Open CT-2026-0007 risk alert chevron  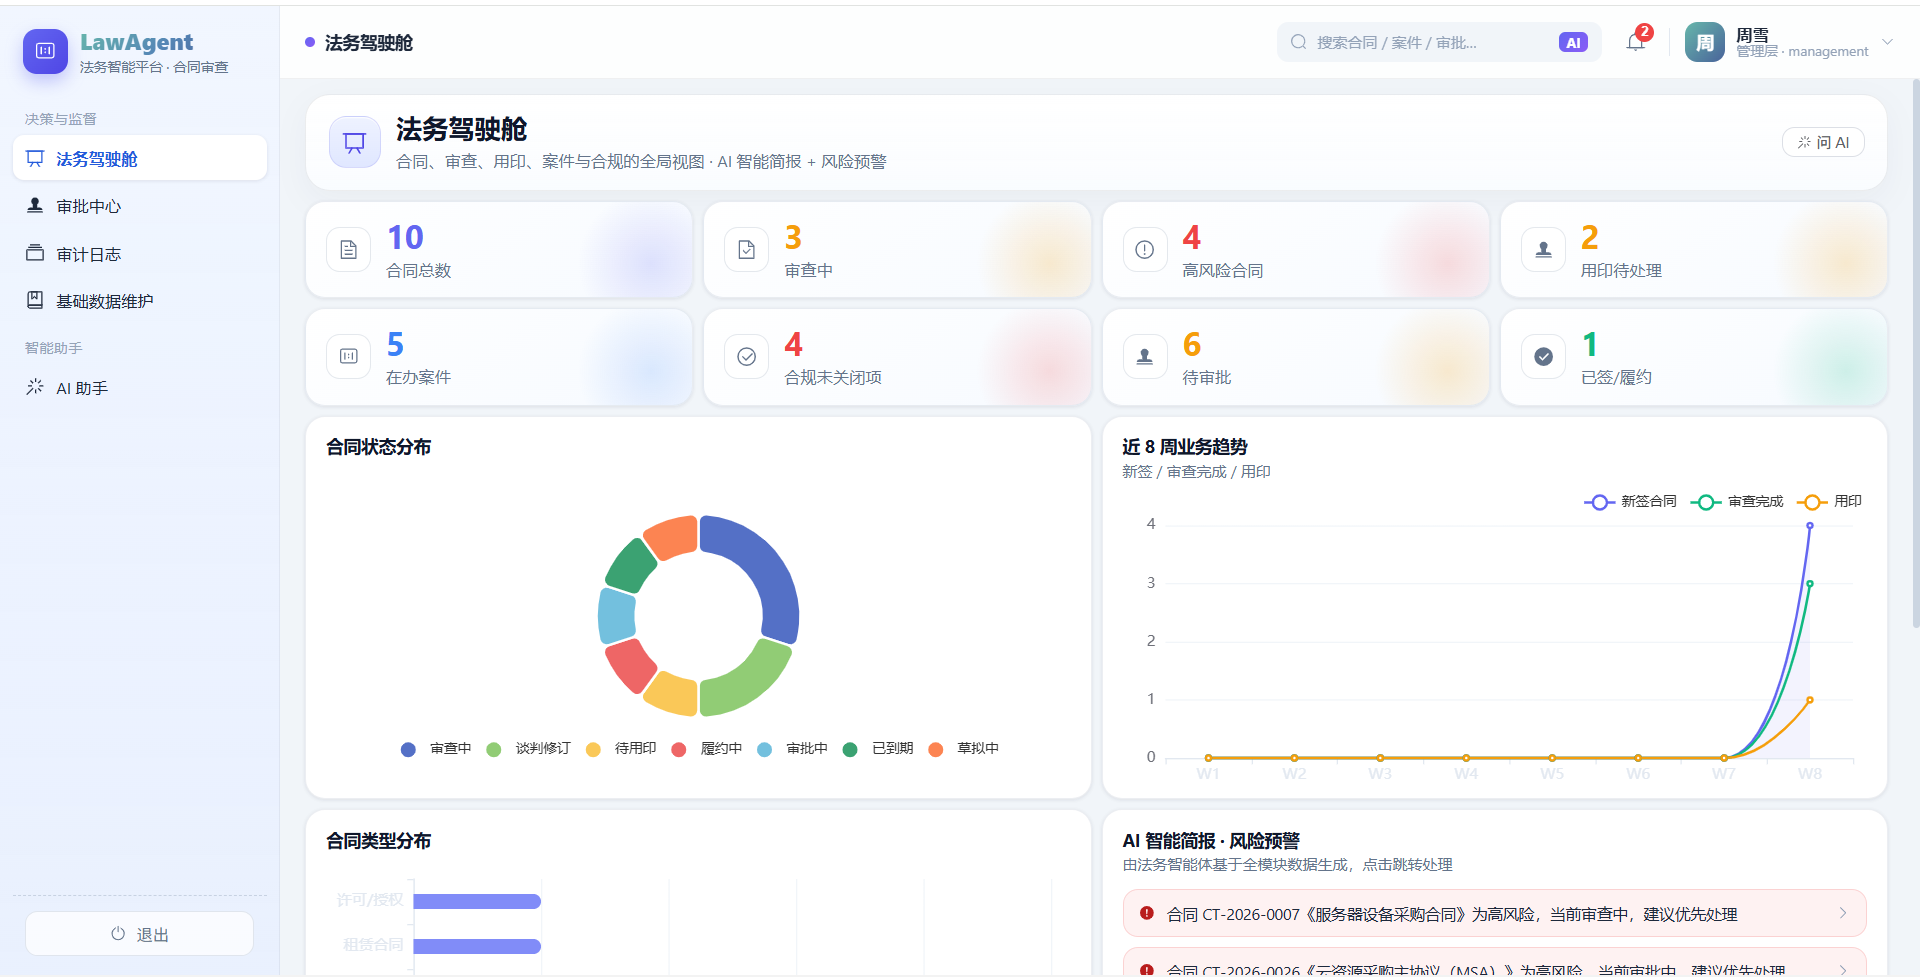pyautogui.click(x=1843, y=913)
